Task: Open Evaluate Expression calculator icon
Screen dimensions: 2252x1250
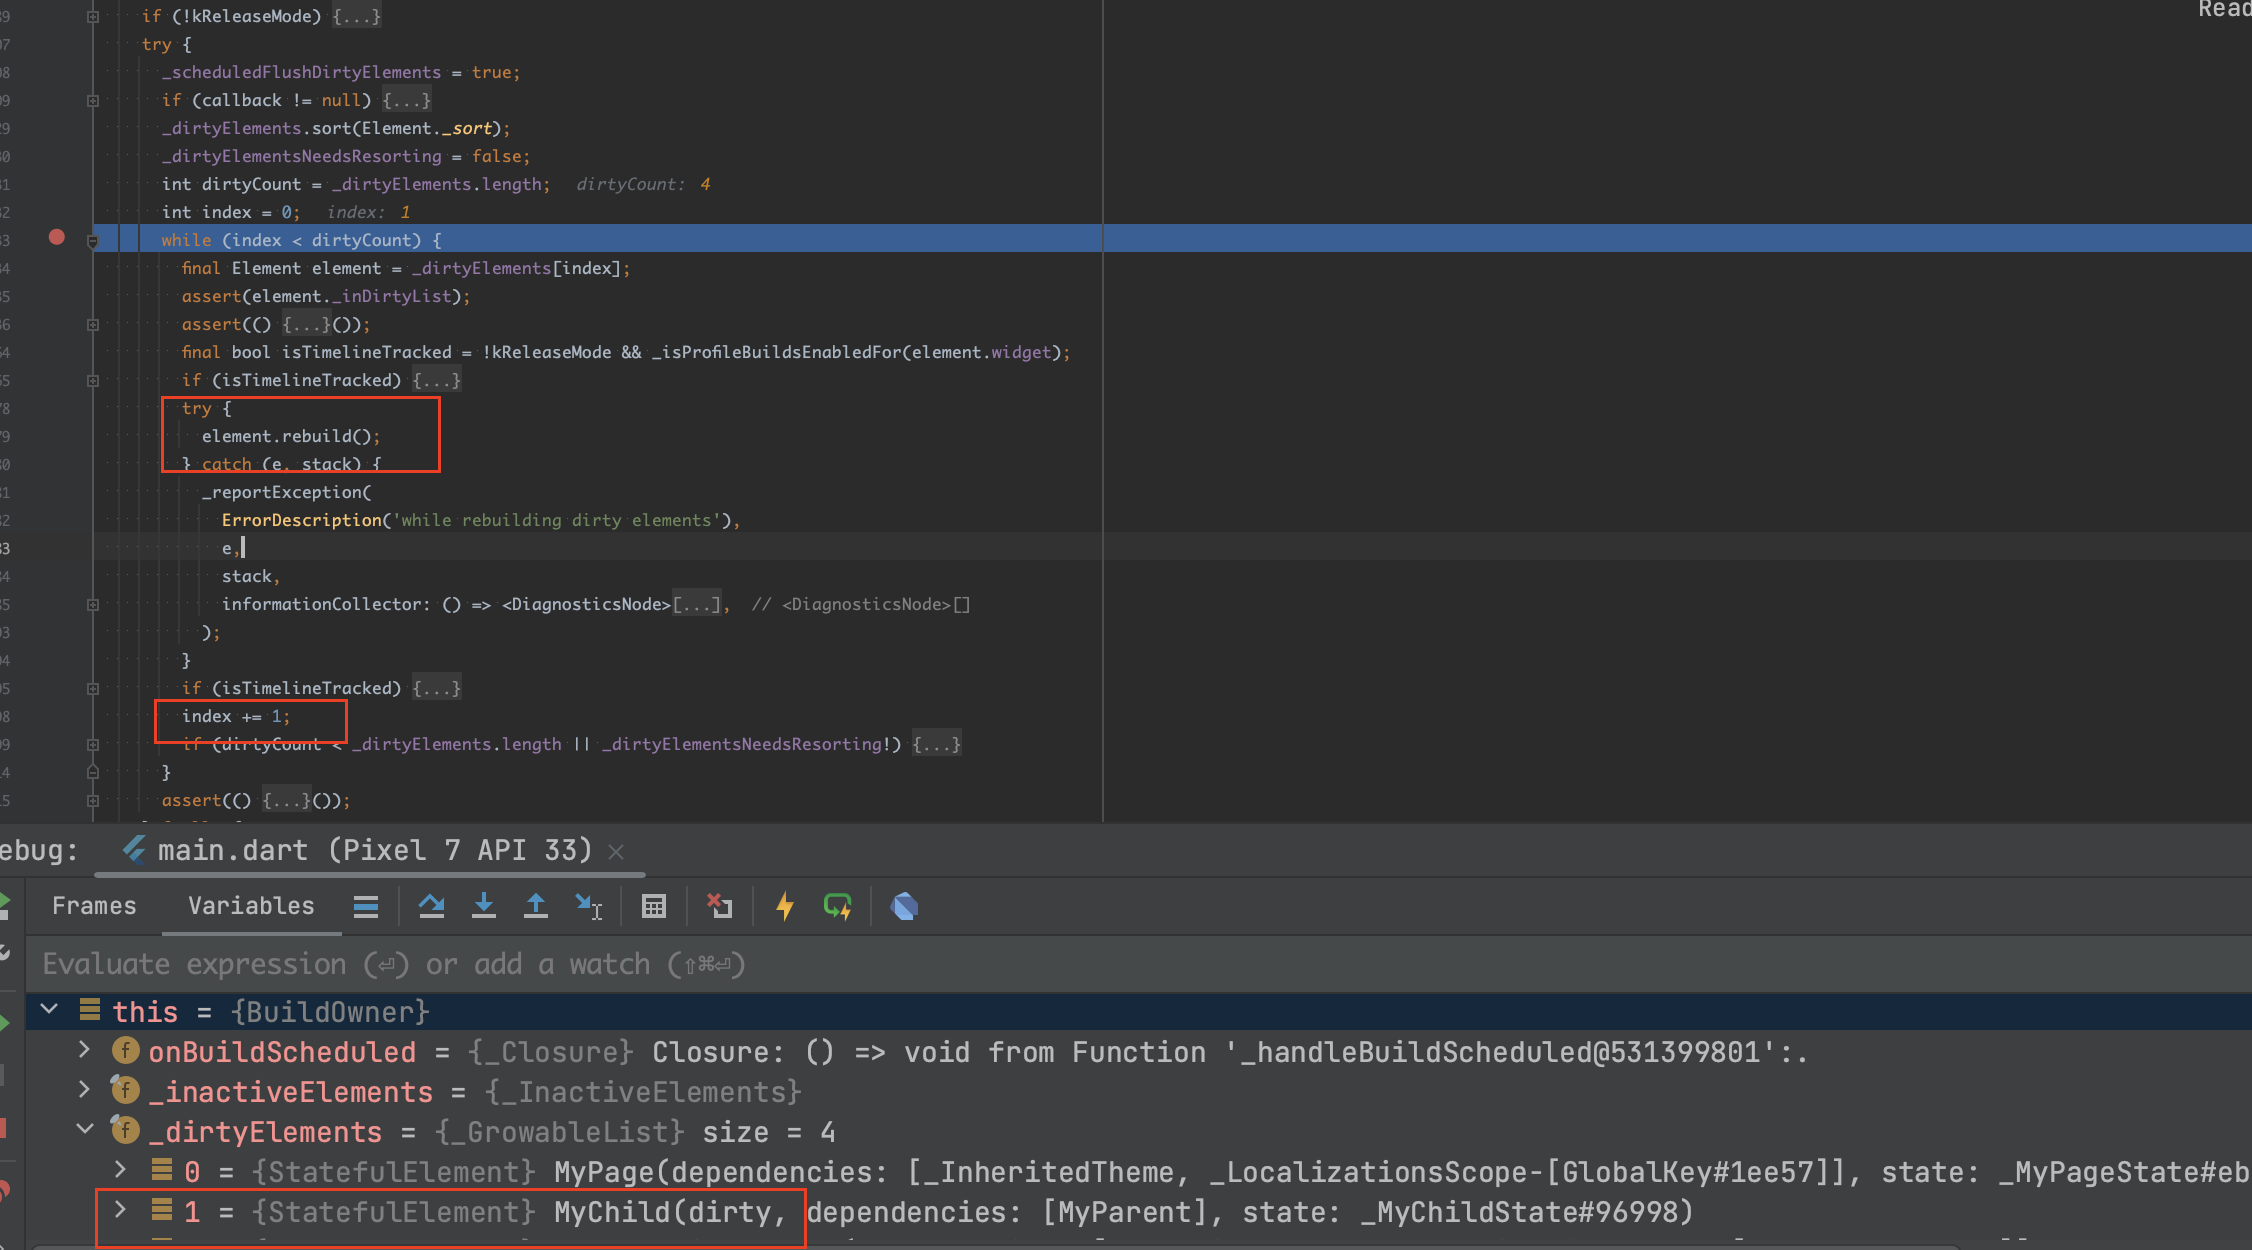Action: (654, 906)
